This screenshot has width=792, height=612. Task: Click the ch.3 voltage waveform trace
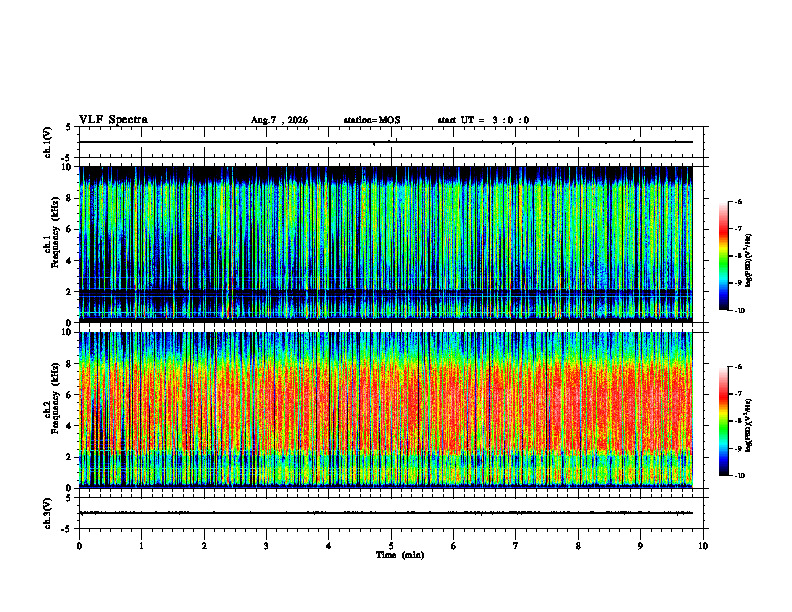tap(385, 513)
